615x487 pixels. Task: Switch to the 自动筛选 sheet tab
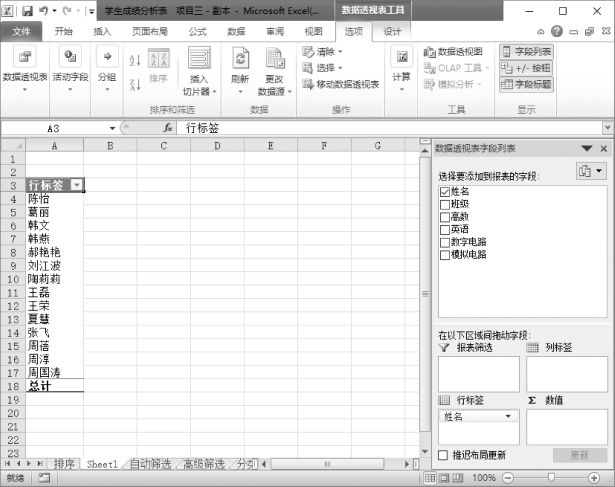(x=151, y=464)
